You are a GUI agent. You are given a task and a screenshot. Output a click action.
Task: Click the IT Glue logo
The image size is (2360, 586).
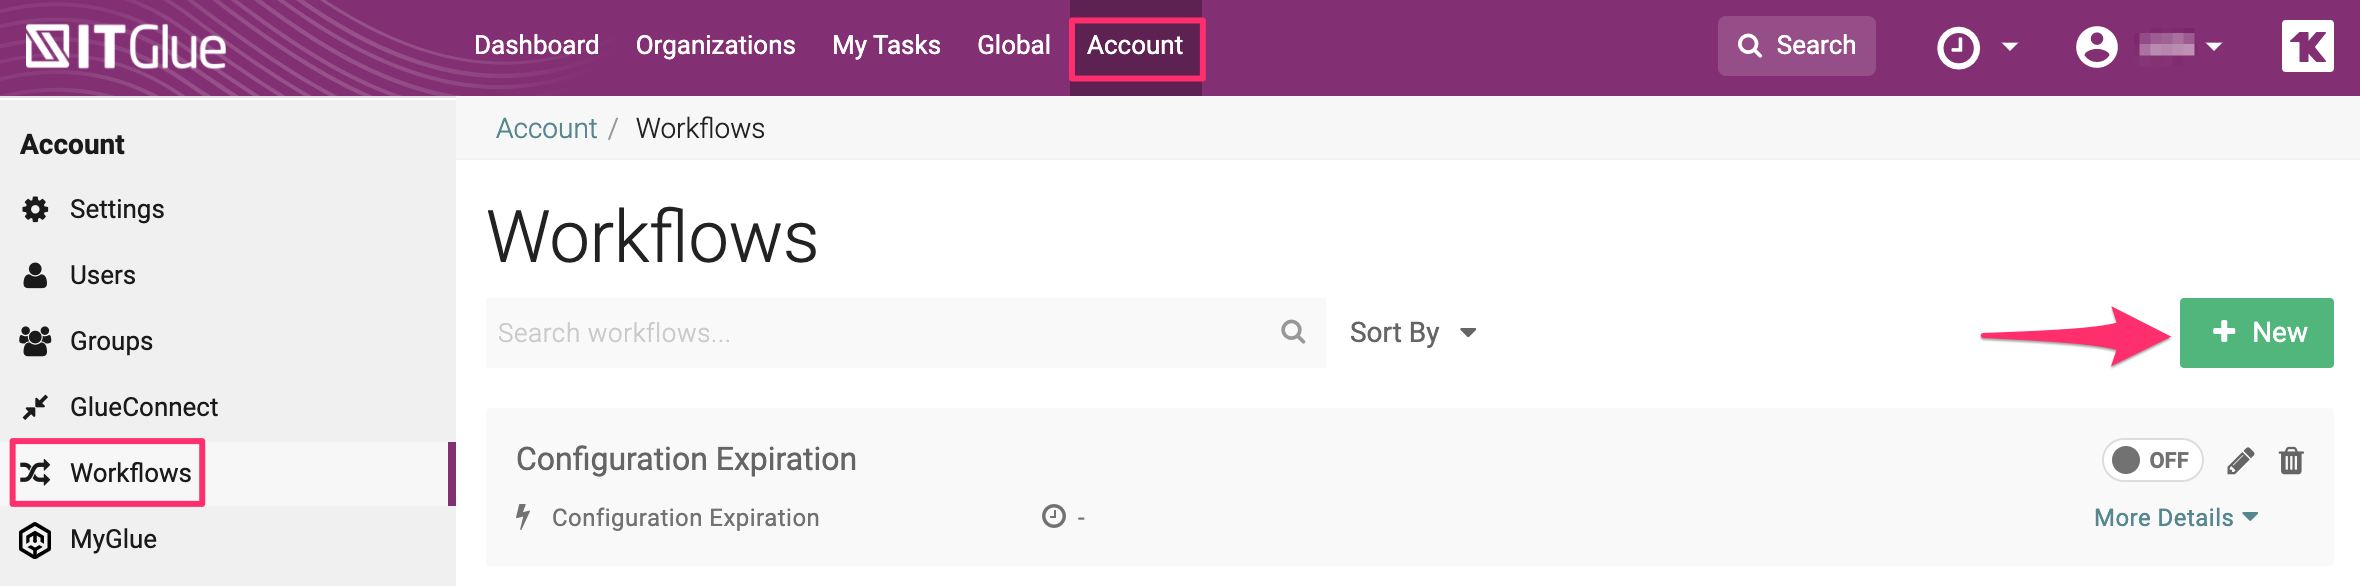coord(126,47)
